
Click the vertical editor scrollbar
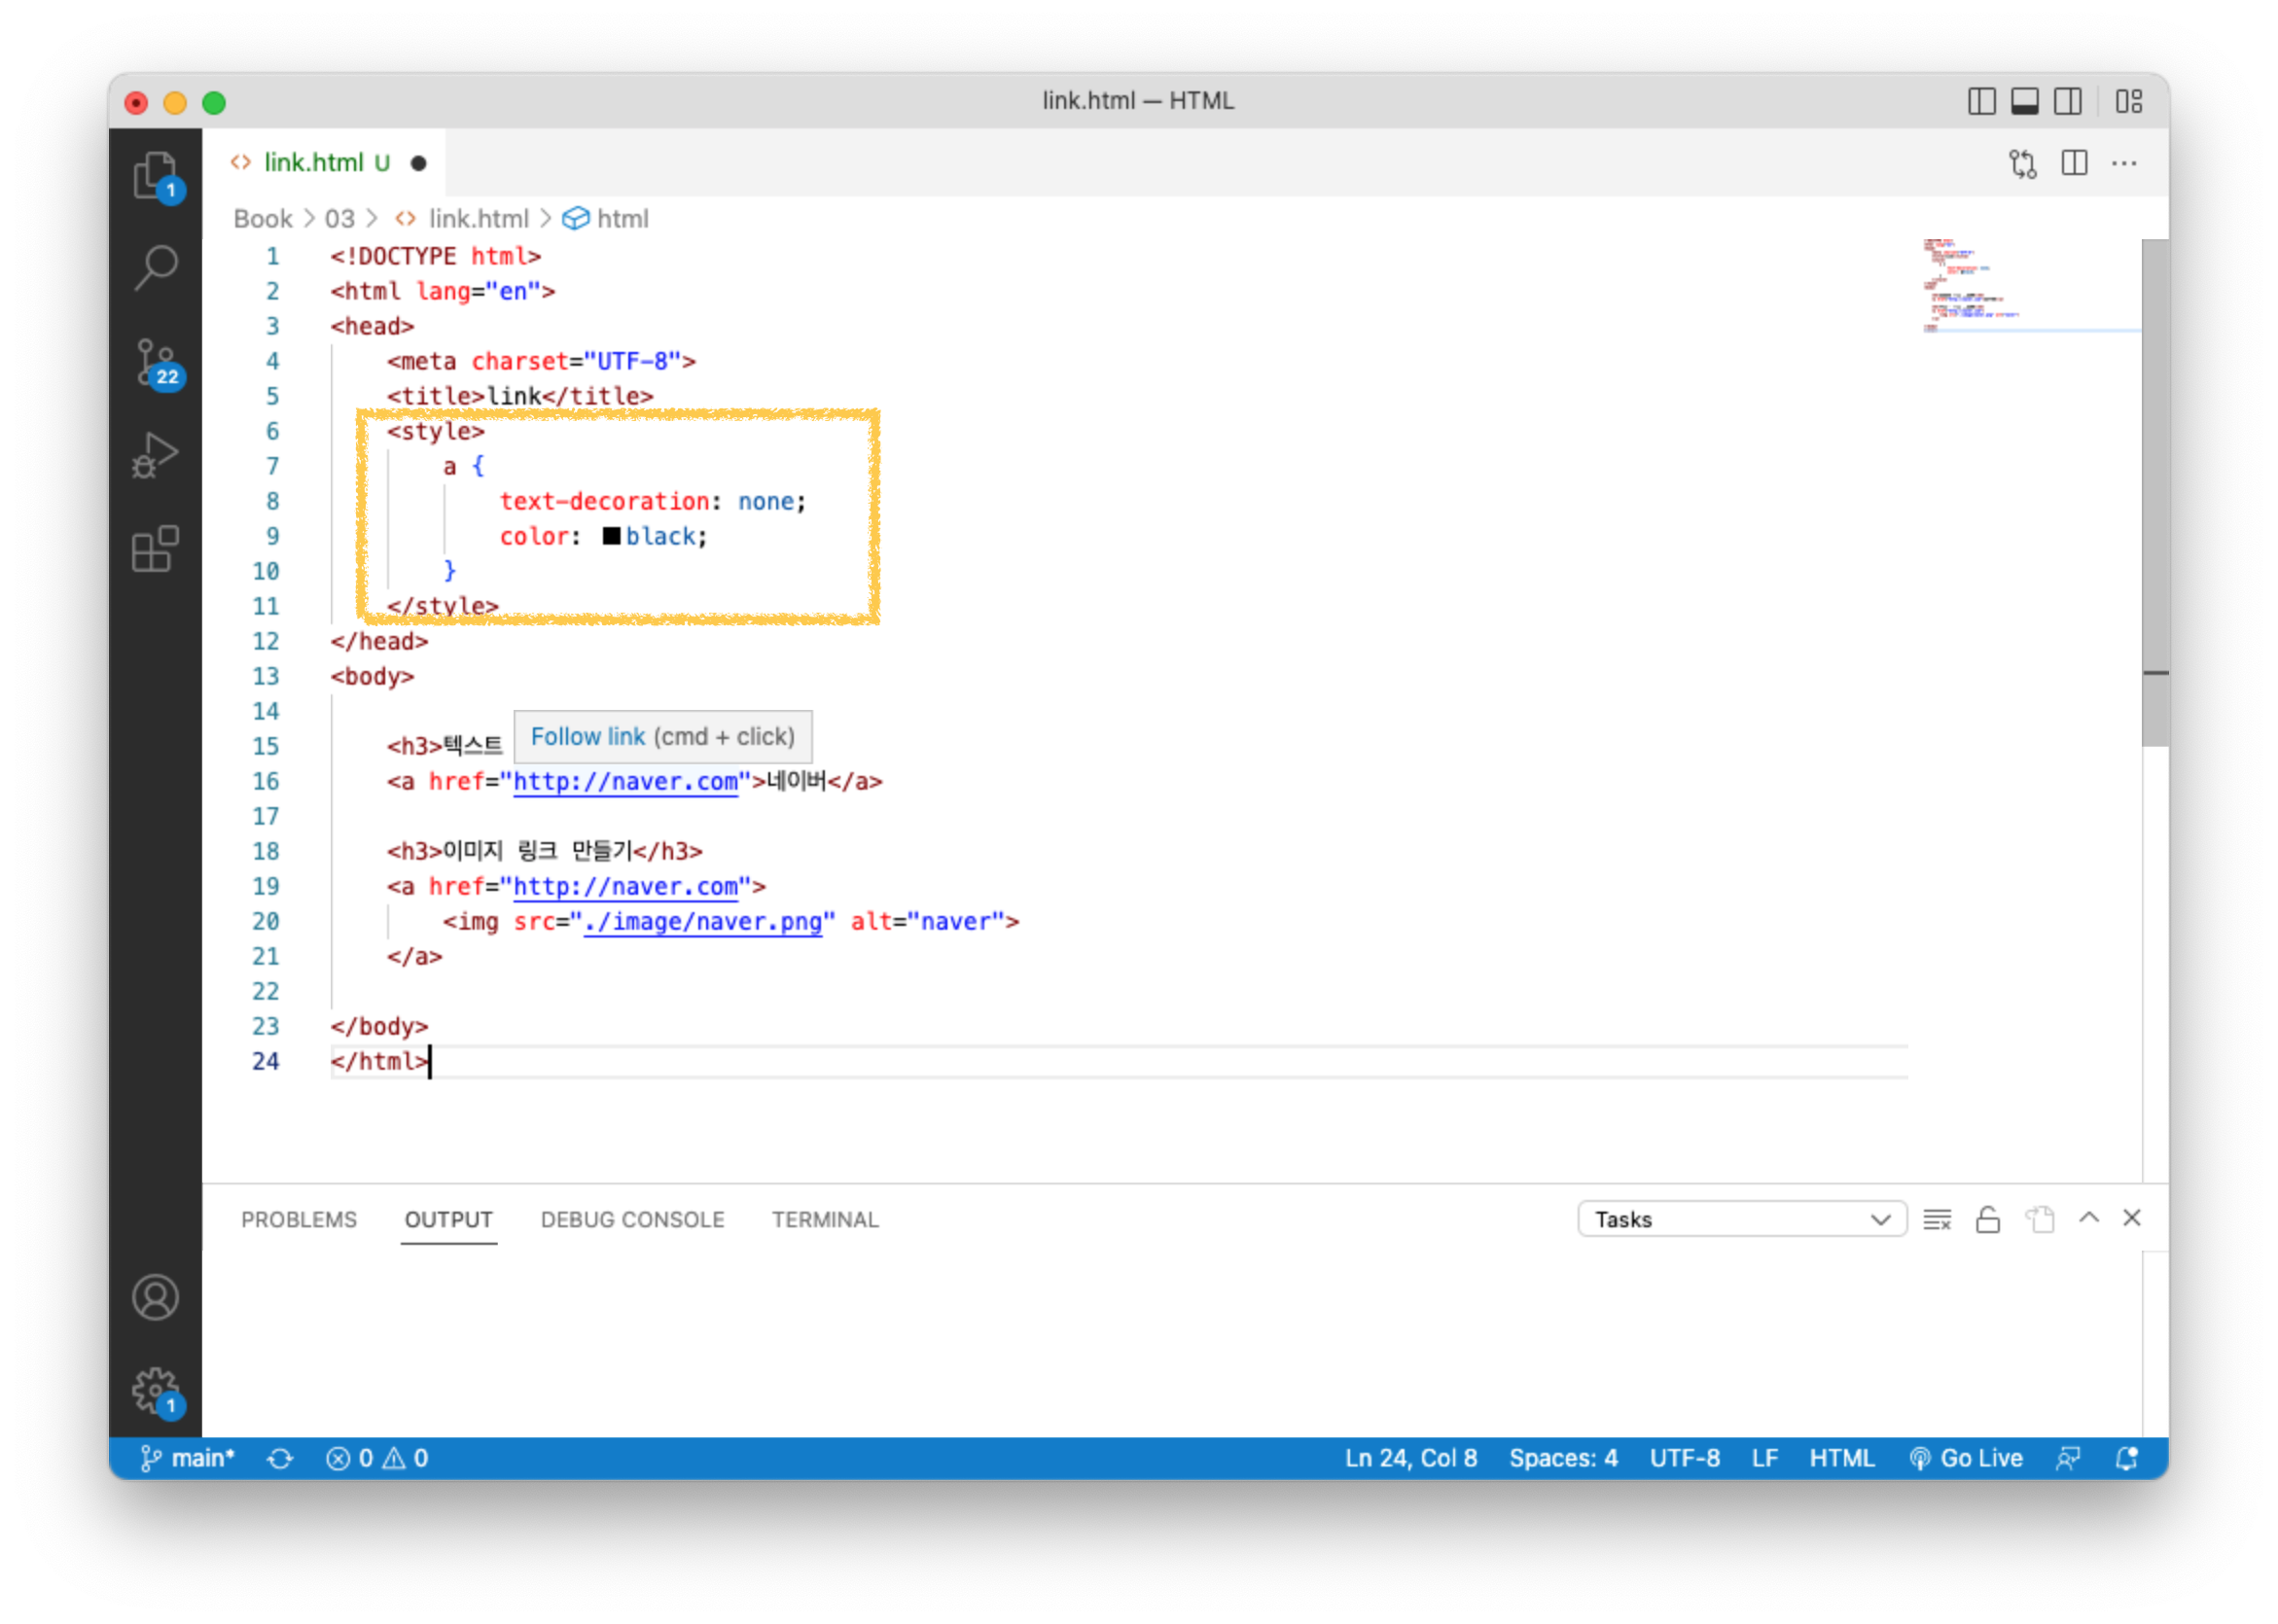pyautogui.click(x=2156, y=493)
